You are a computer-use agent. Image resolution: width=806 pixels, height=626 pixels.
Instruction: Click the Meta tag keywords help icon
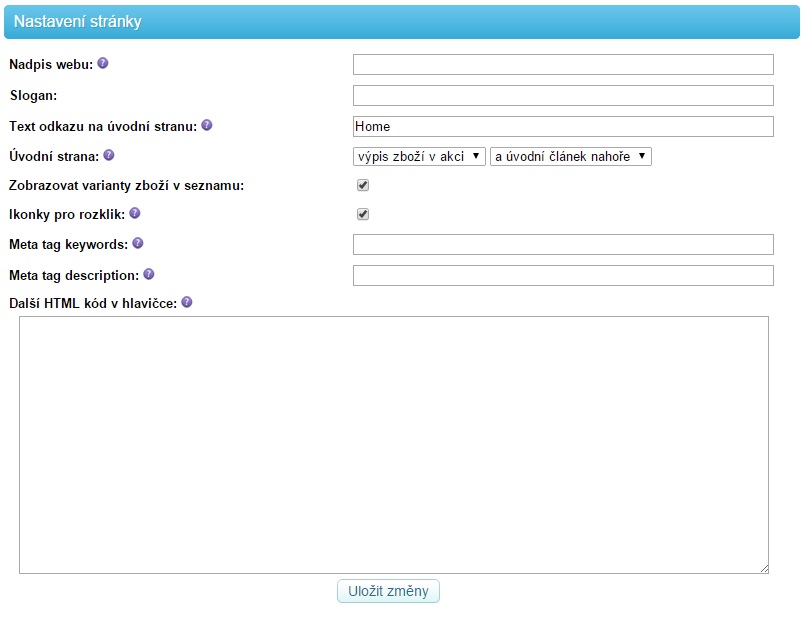tap(138, 243)
